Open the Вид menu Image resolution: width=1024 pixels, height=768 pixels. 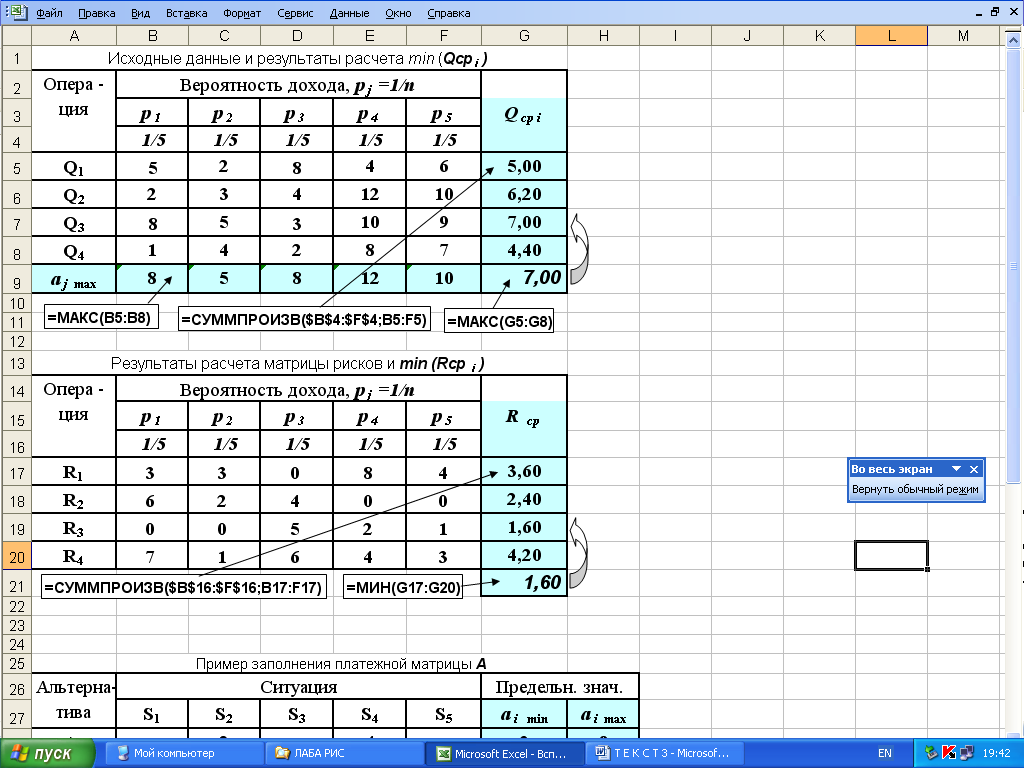point(140,12)
